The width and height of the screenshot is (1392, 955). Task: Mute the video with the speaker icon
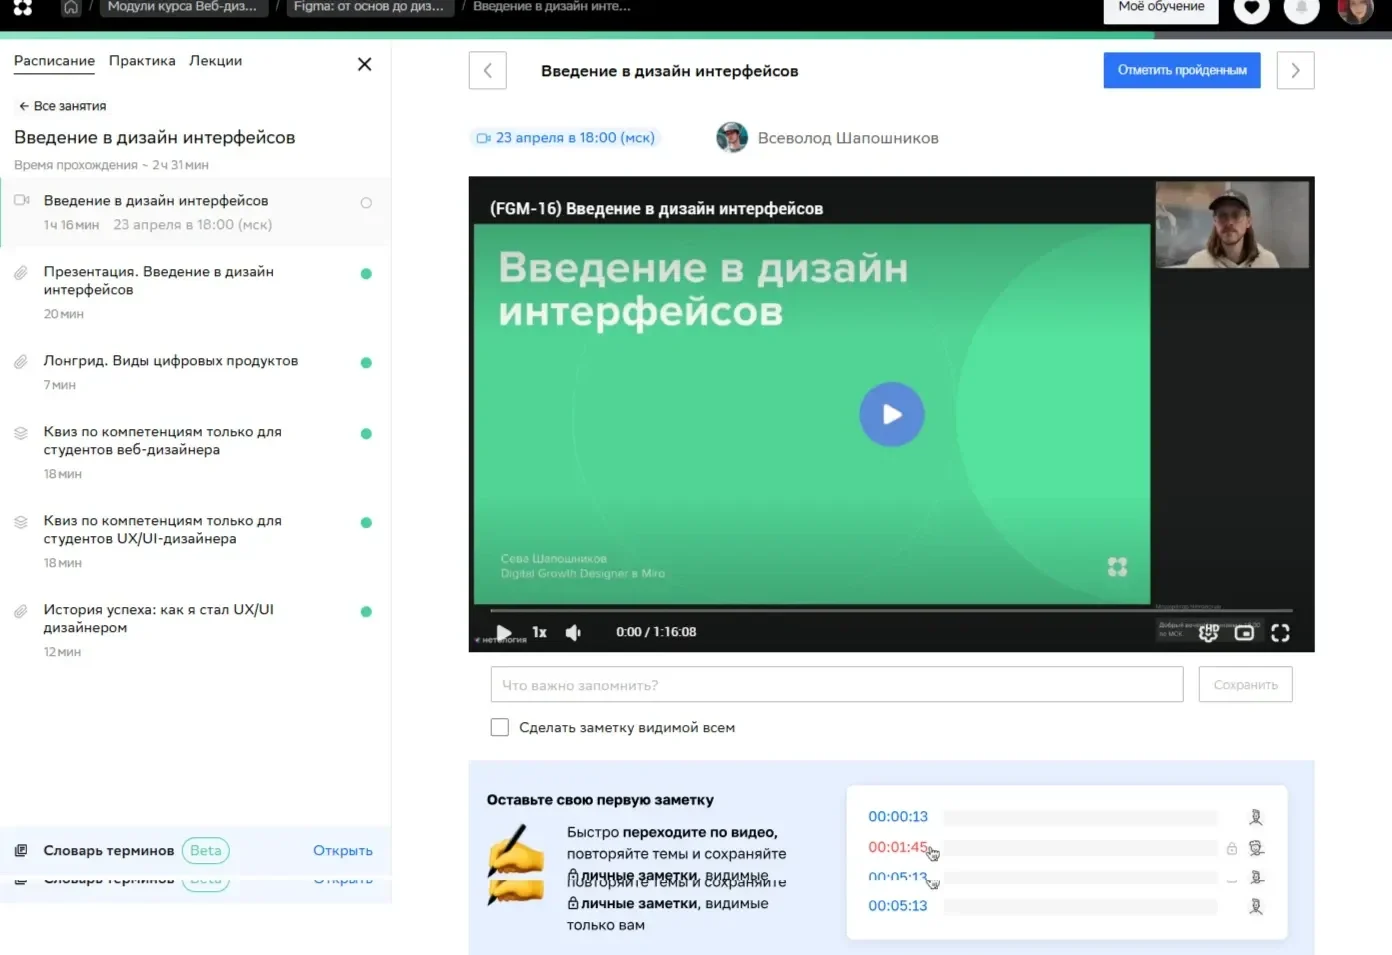(573, 632)
